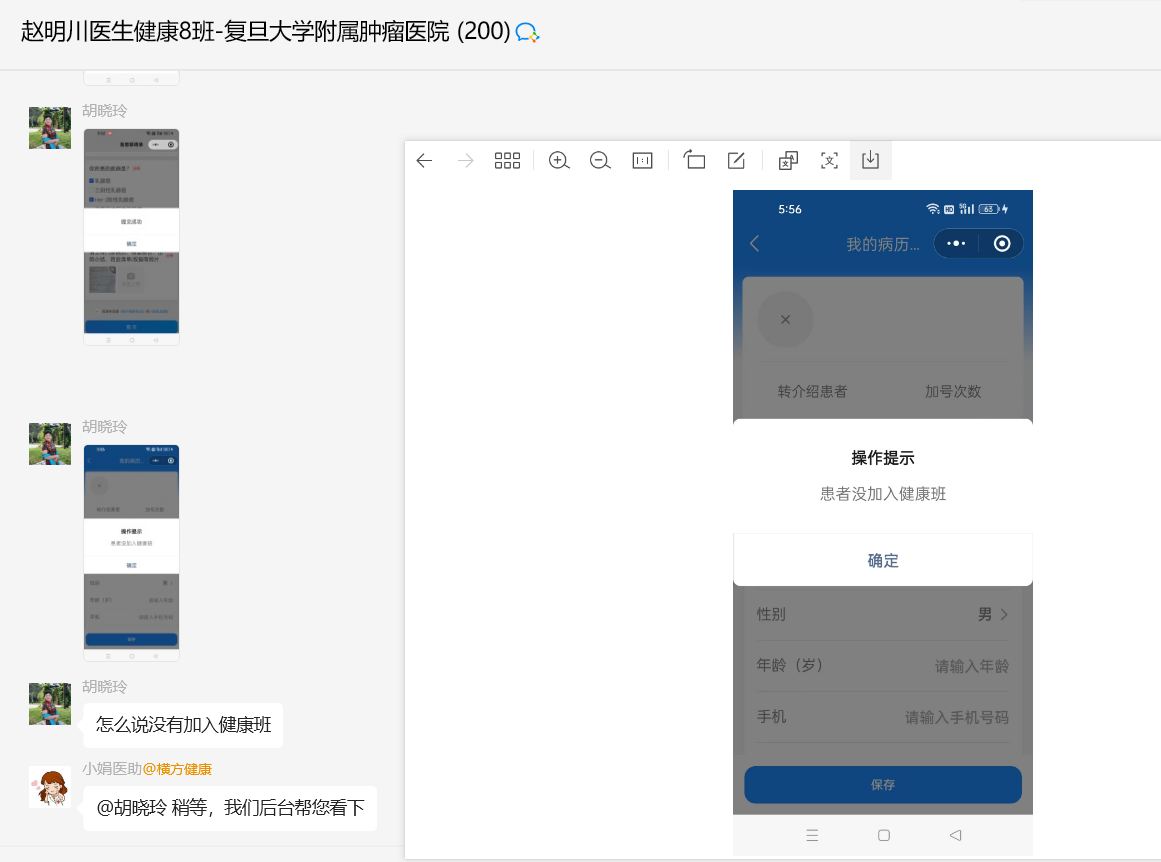Image resolution: width=1161 pixels, height=862 pixels.
Task: Edit the image with pencil icon
Action: tap(736, 161)
